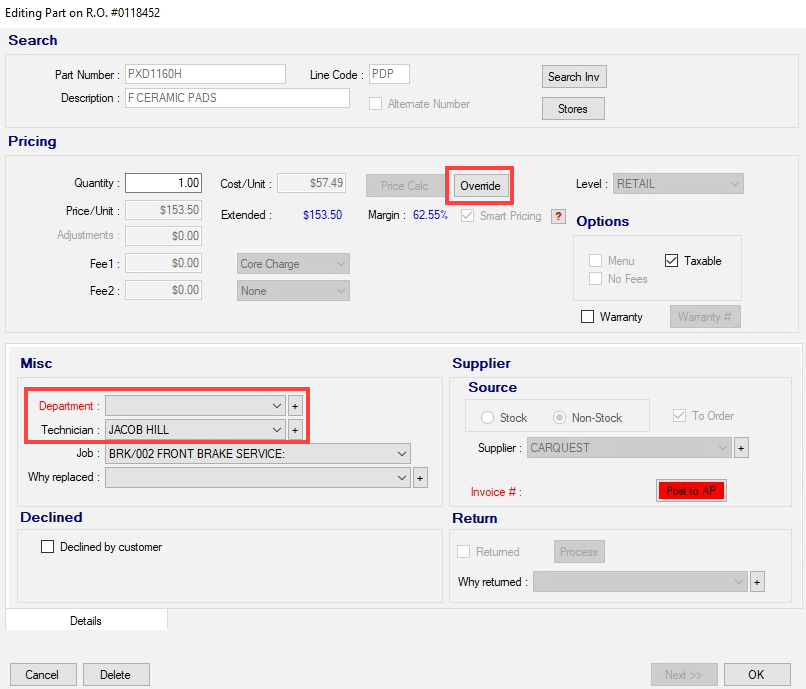Expand the Why returned dropdown
Viewport: 806px width, 689px height.
tap(640, 582)
